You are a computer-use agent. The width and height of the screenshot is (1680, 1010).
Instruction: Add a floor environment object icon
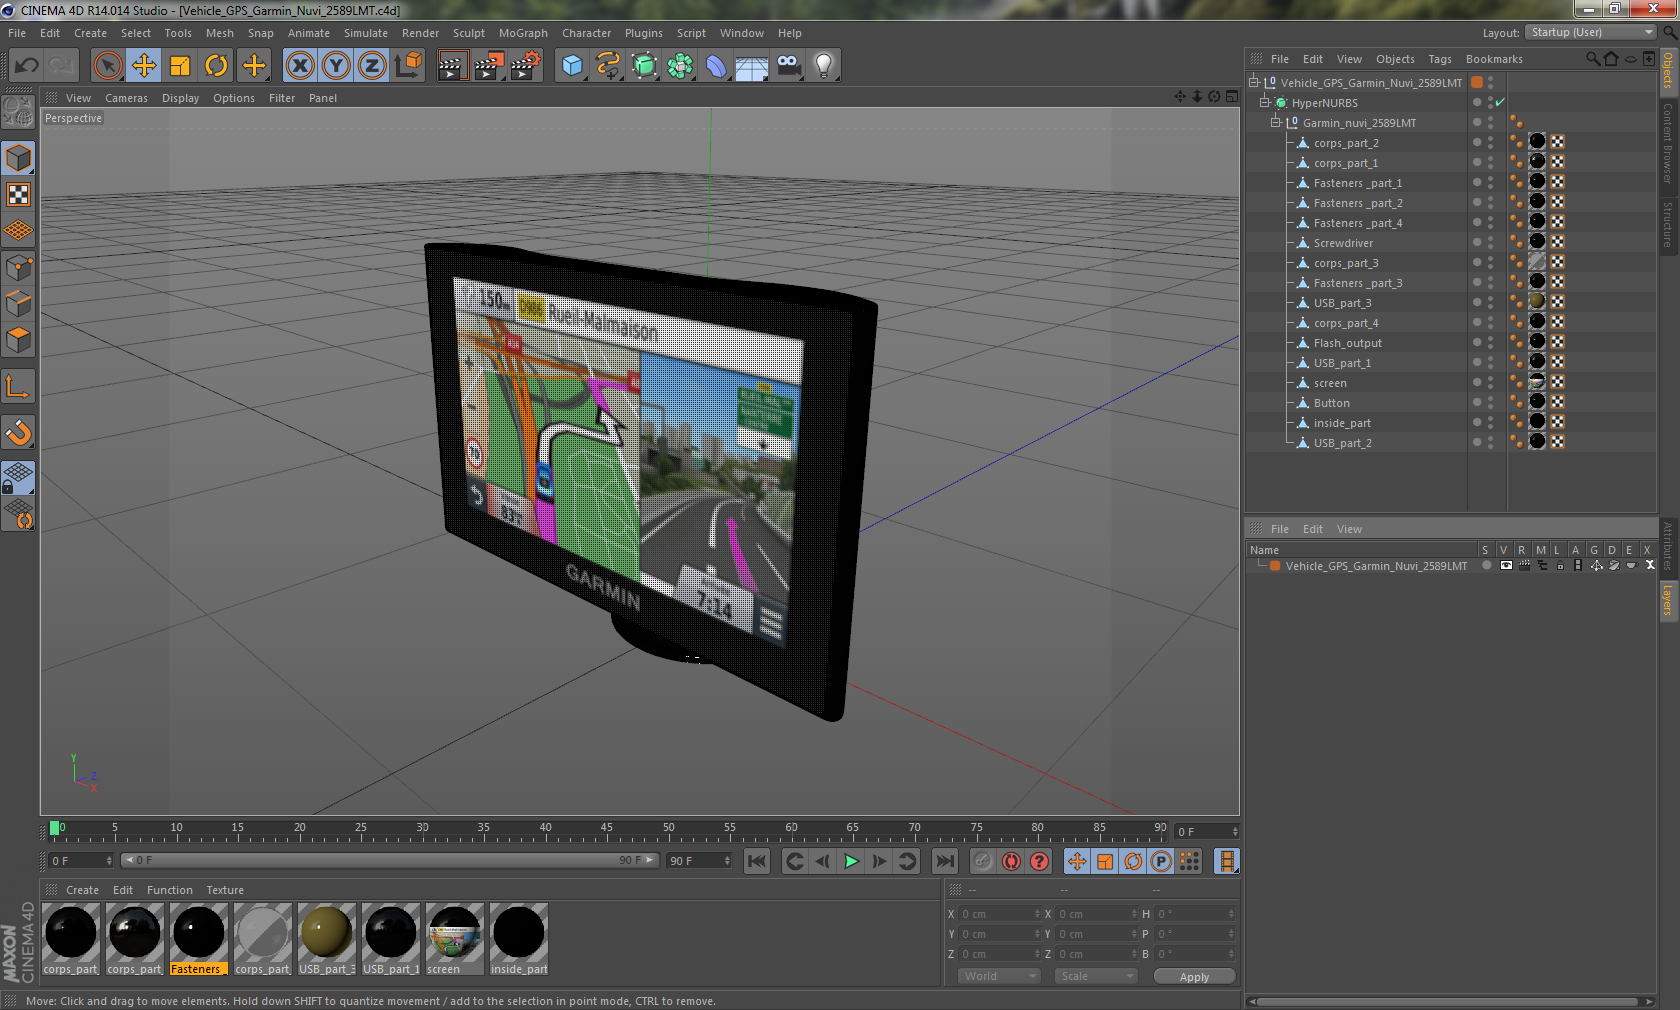click(752, 66)
